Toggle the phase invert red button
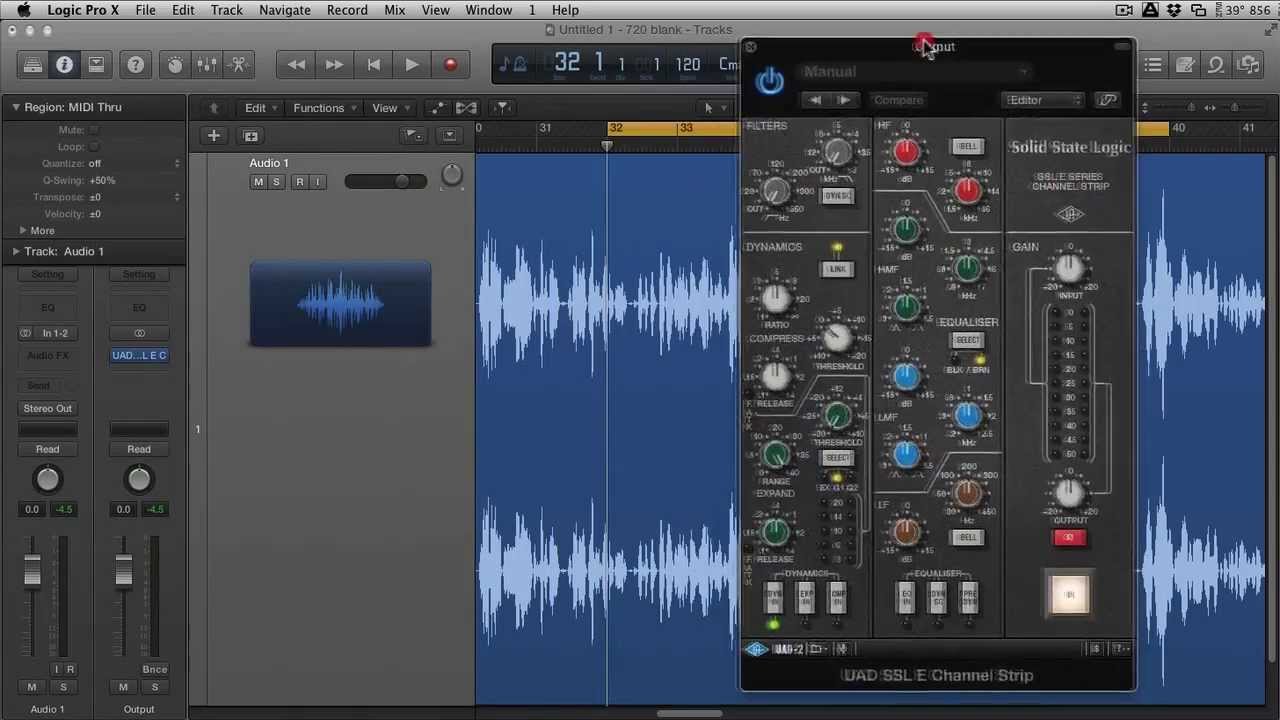 click(x=1069, y=538)
